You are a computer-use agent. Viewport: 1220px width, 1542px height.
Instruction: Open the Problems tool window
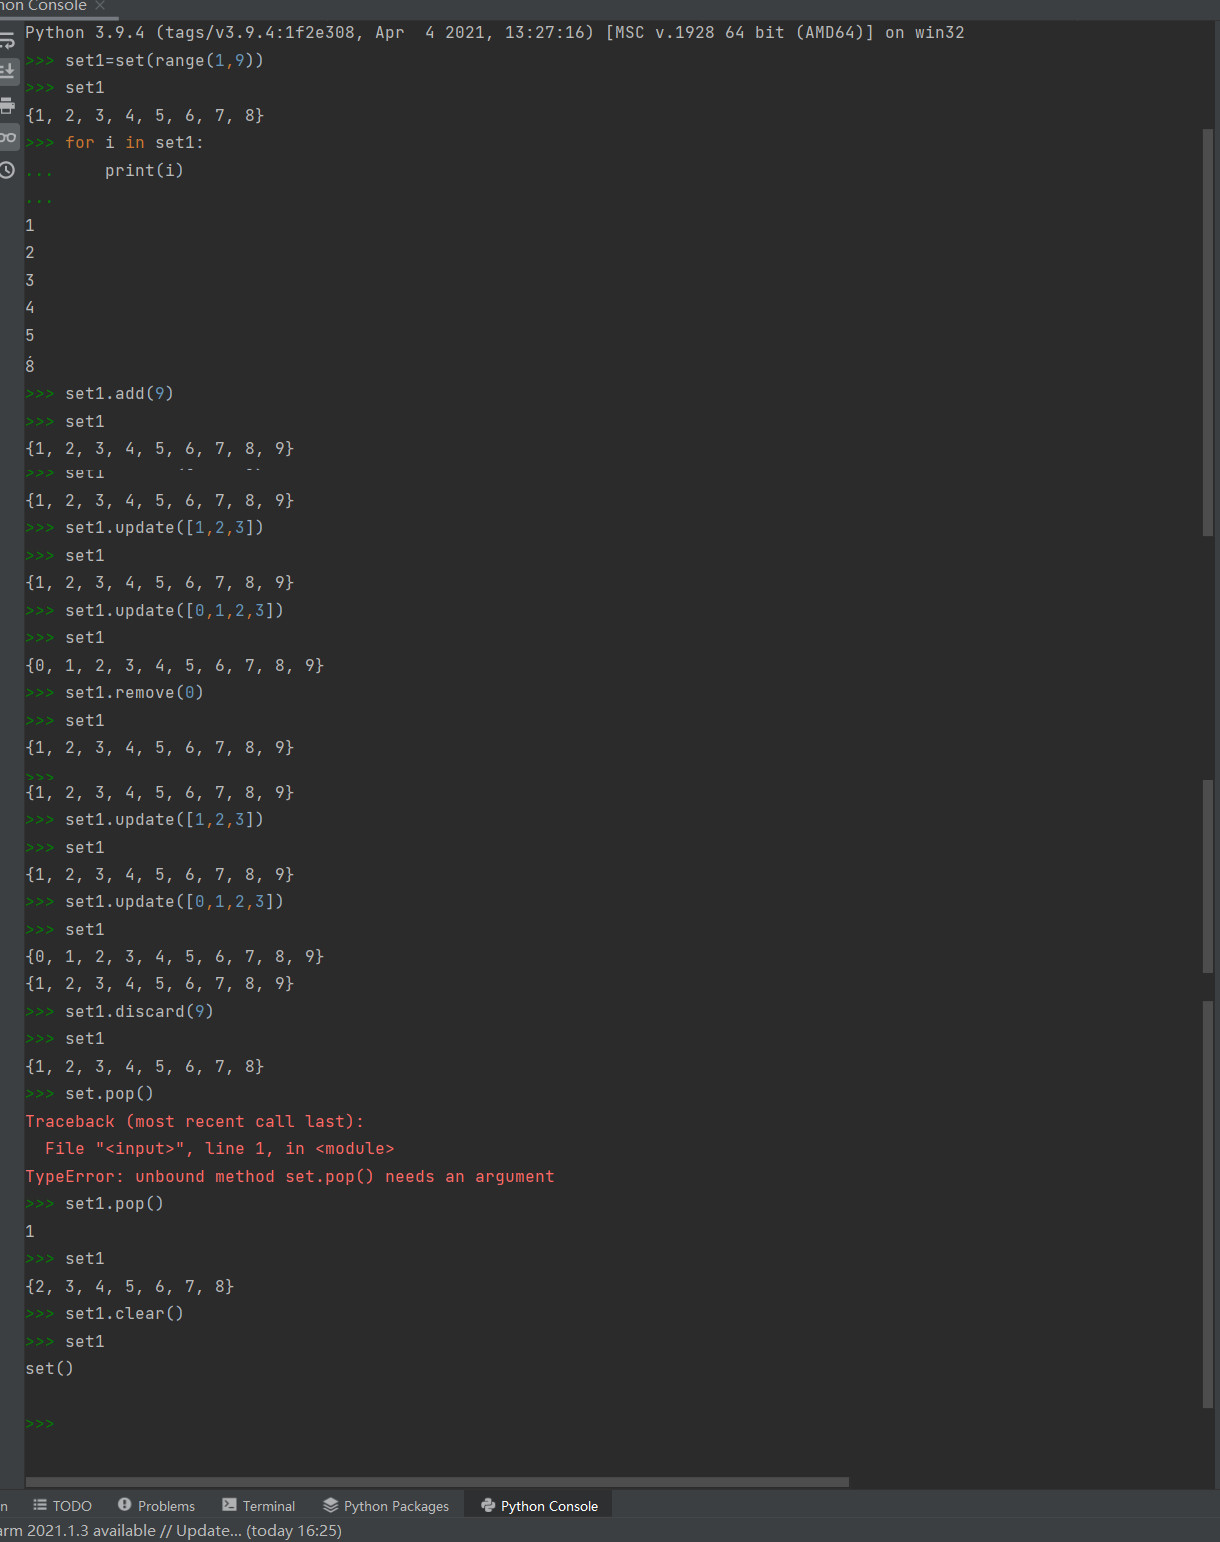pos(156,1506)
